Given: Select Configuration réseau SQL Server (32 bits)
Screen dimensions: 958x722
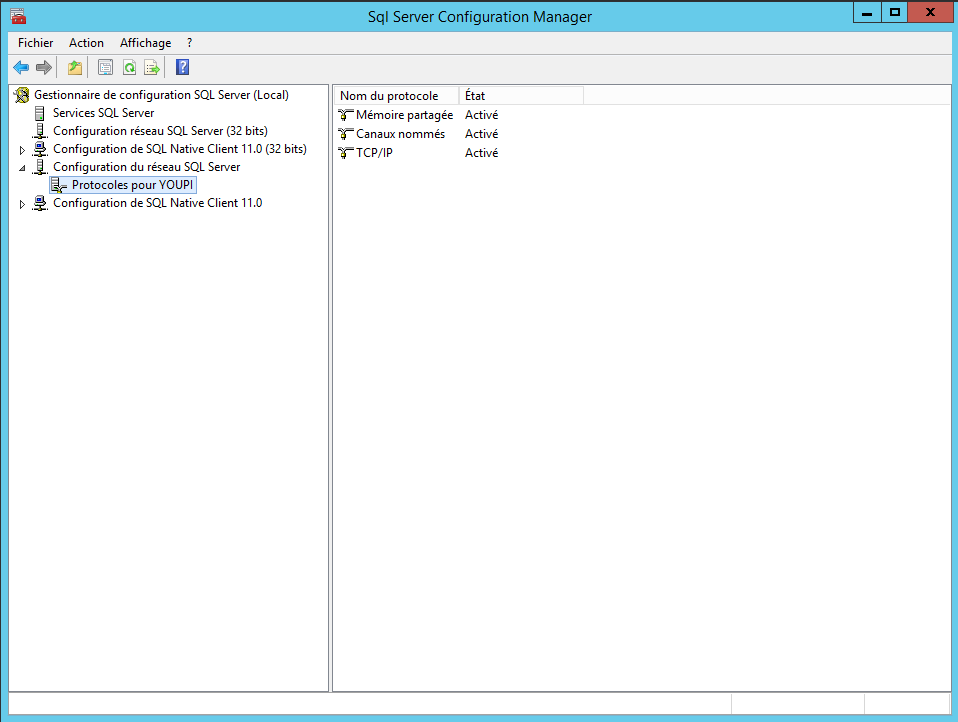Looking at the screenshot, I should (160, 131).
